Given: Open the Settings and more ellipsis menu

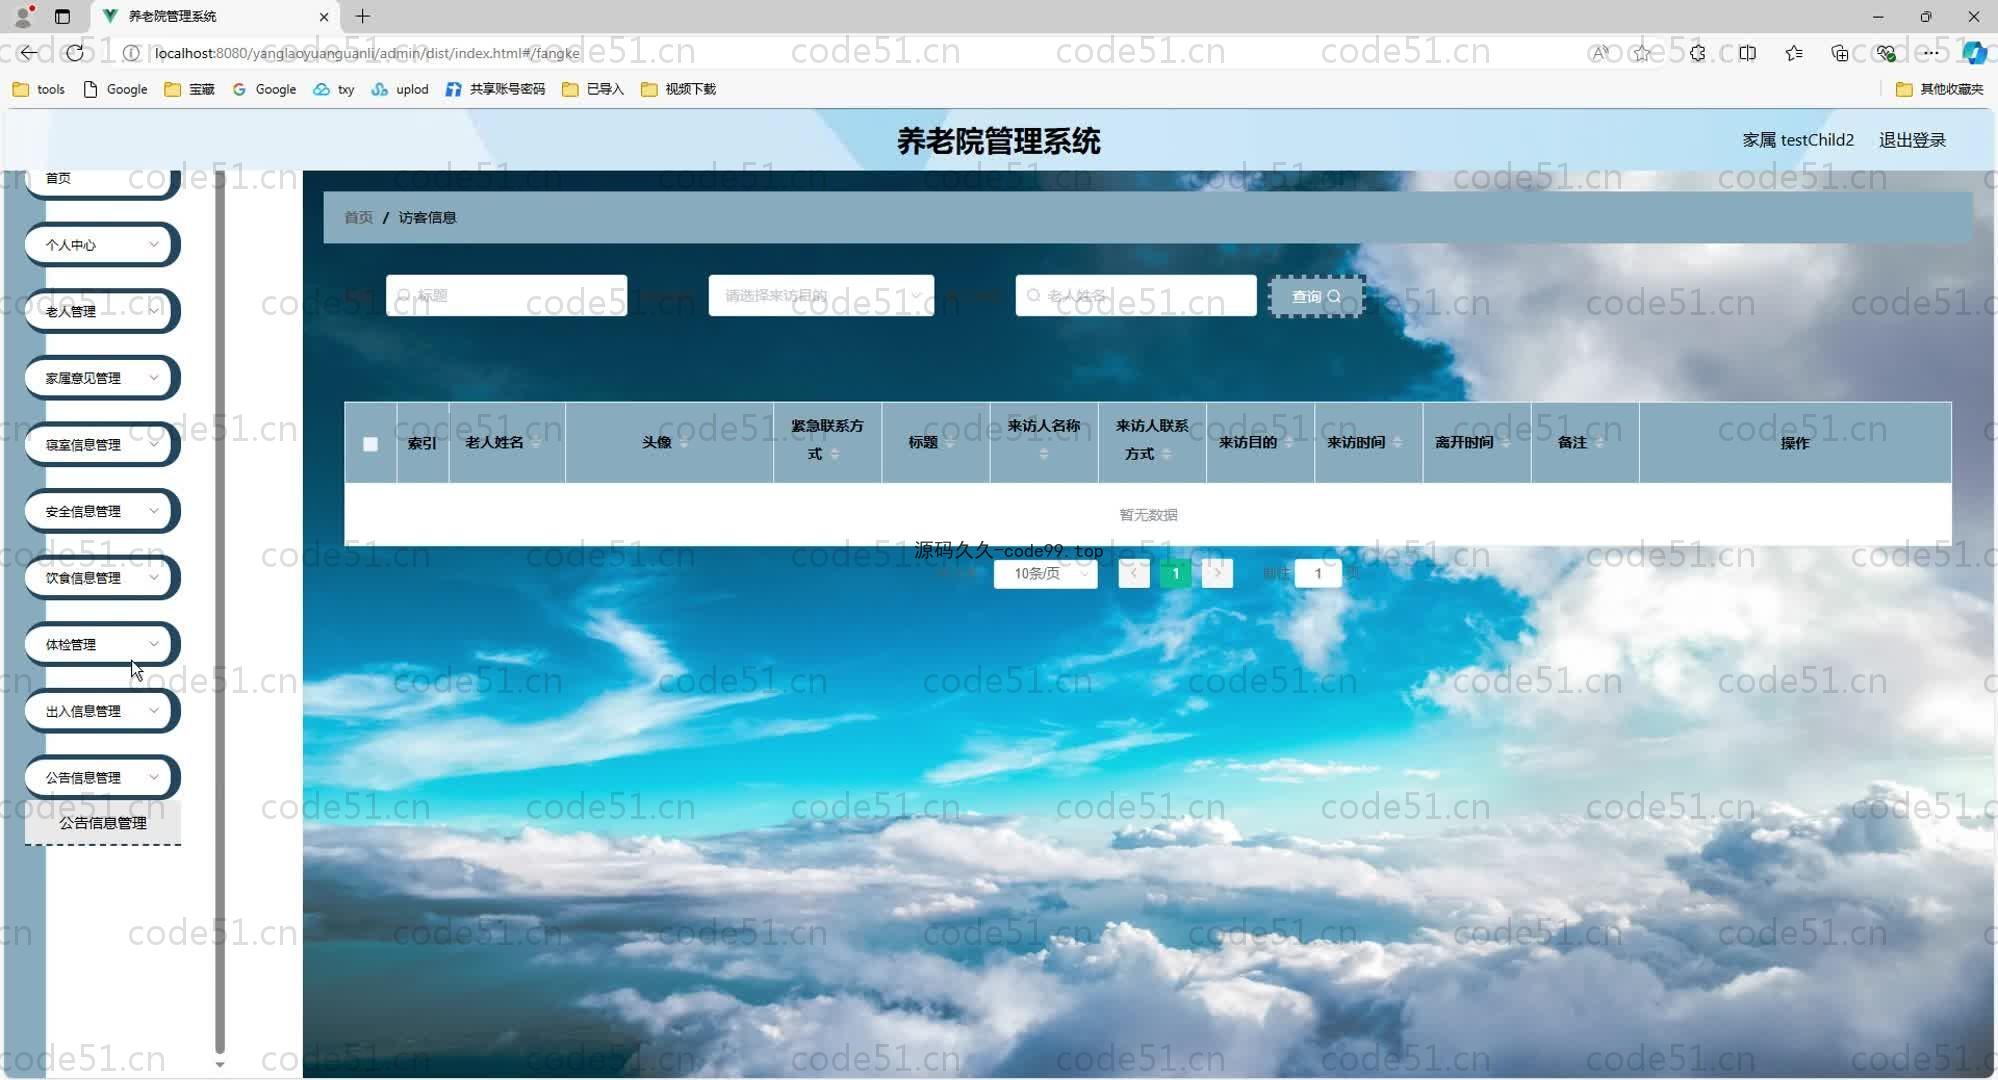Looking at the screenshot, I should [x=1930, y=53].
